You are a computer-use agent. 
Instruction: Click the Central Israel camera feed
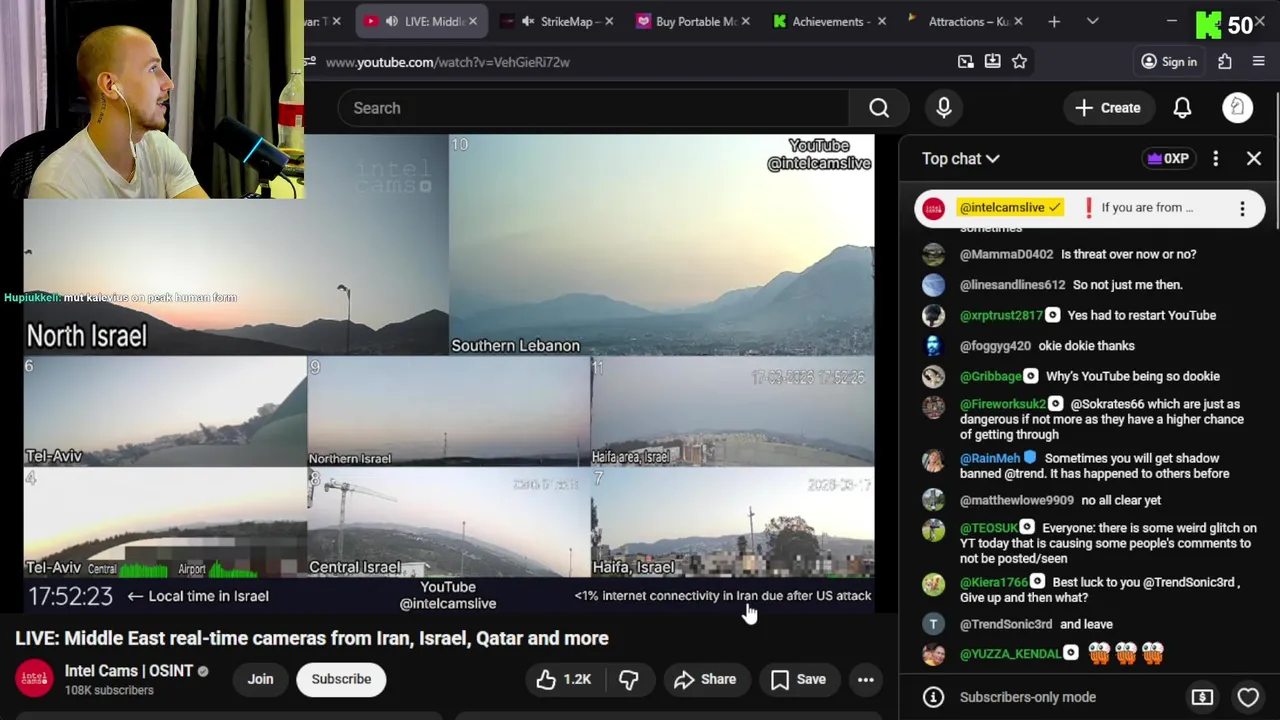(x=449, y=523)
